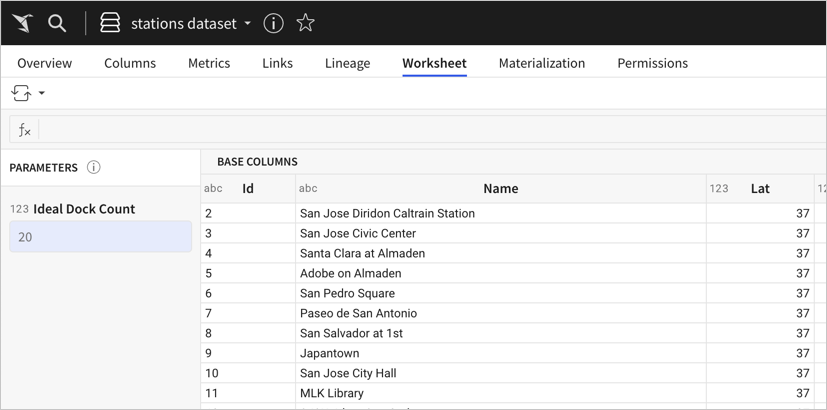827x410 pixels.
Task: Click Id cell with value 5
Action: tap(248, 273)
